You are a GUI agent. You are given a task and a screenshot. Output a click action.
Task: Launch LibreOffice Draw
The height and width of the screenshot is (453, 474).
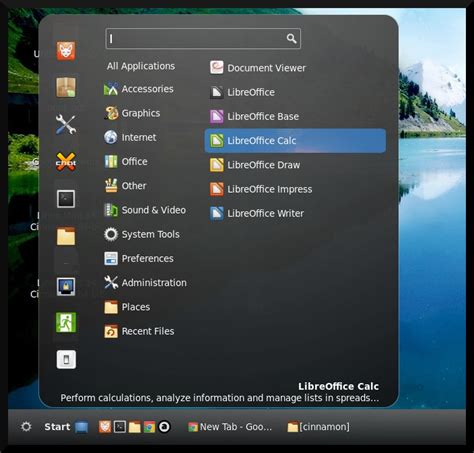[x=255, y=165]
